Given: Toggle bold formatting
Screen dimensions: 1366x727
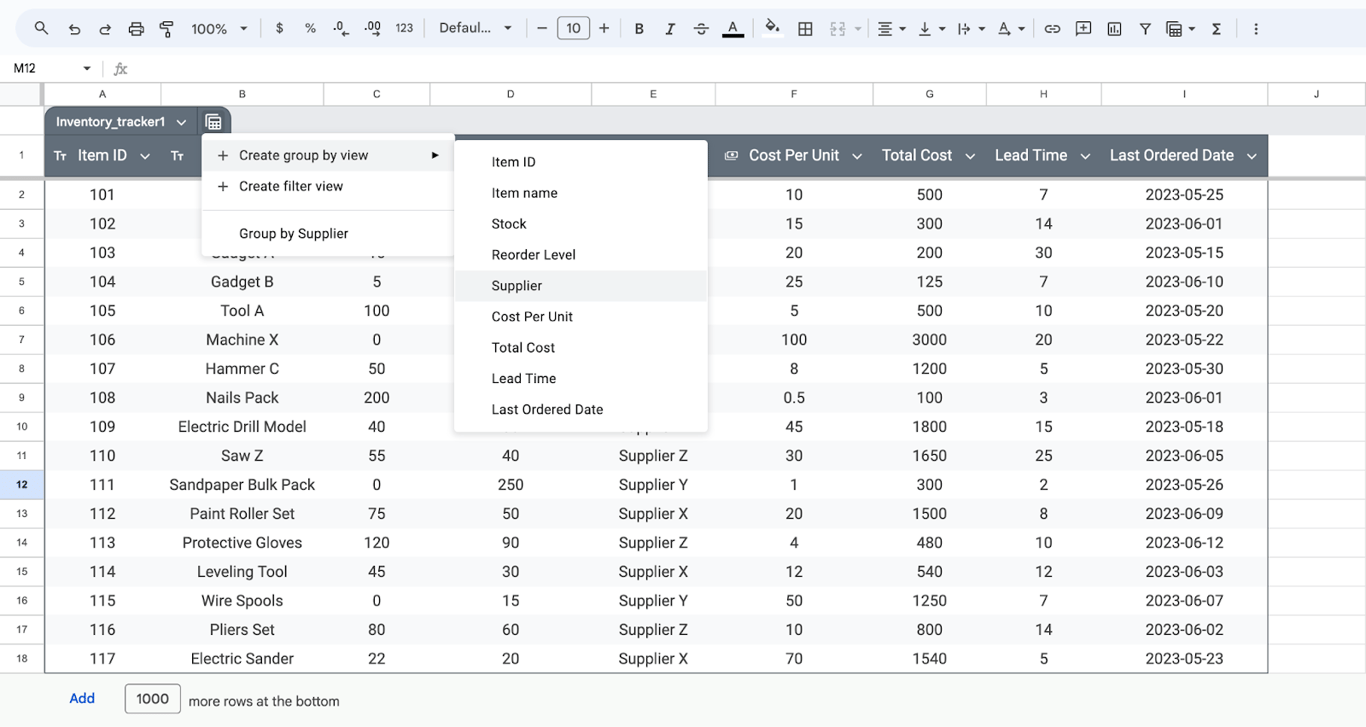Looking at the screenshot, I should [639, 29].
